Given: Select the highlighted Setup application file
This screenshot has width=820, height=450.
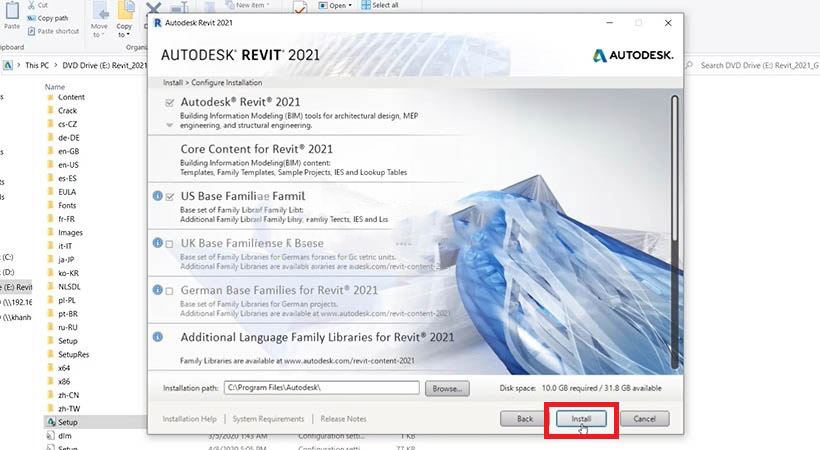Looking at the screenshot, I should pyautogui.click(x=67, y=422).
